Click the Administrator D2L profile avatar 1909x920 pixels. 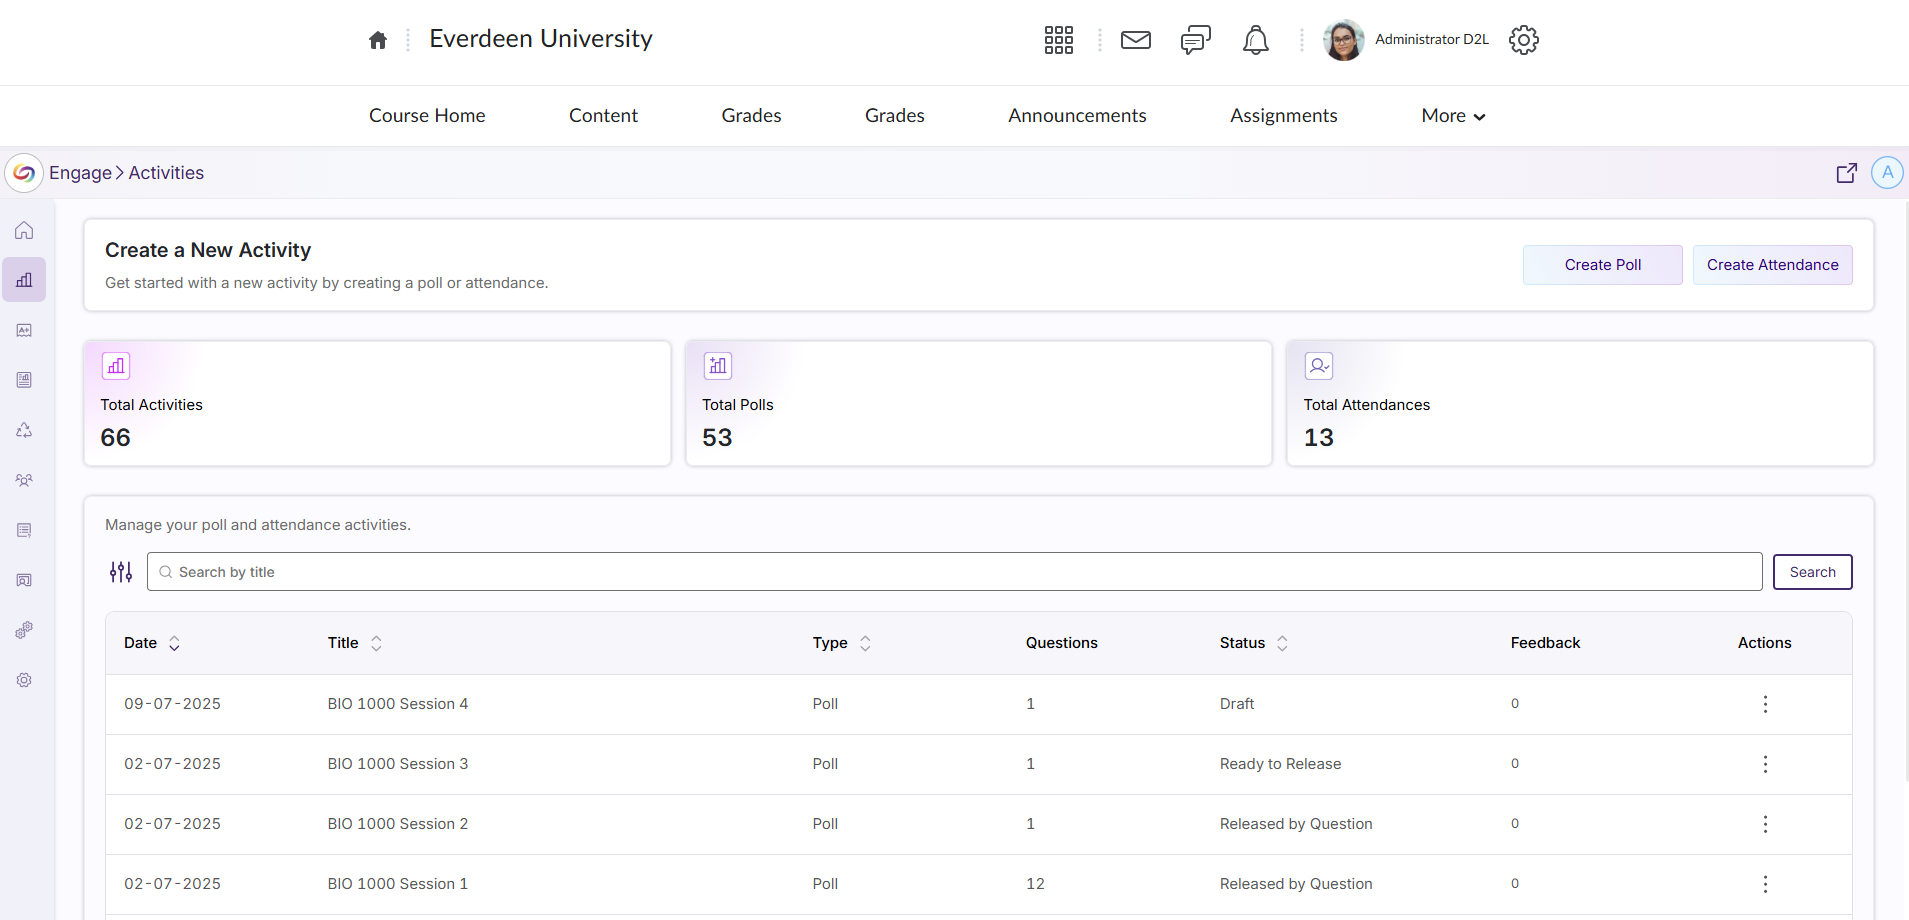pos(1343,40)
